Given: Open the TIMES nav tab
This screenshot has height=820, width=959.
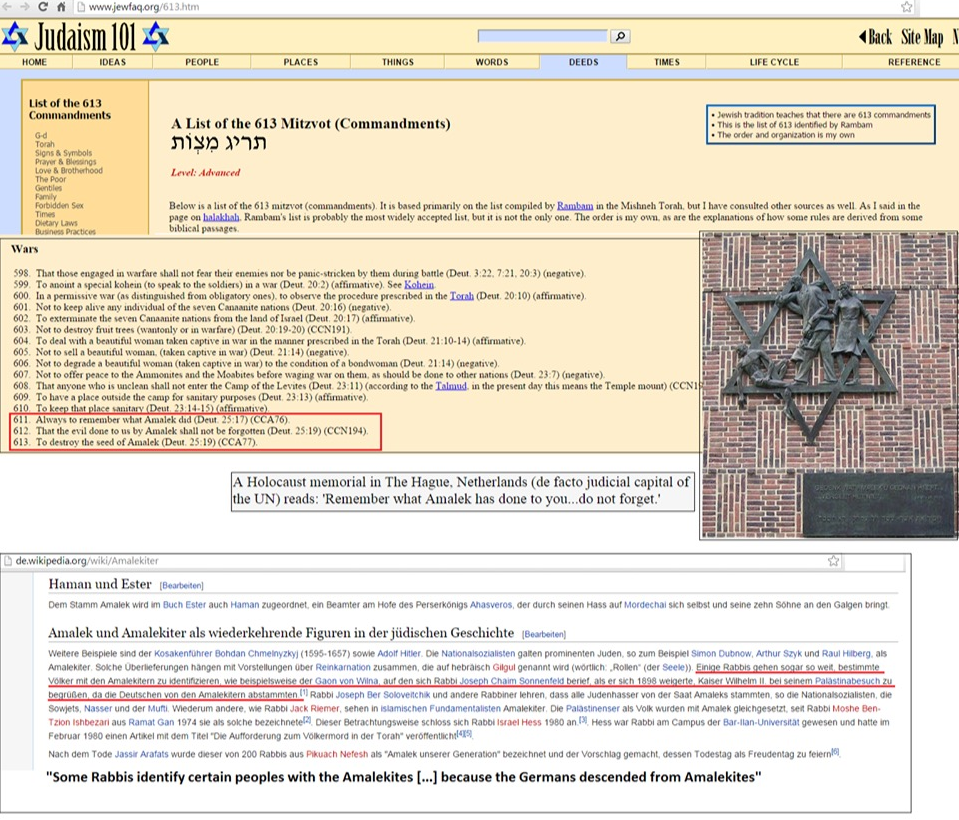Looking at the screenshot, I should (667, 62).
